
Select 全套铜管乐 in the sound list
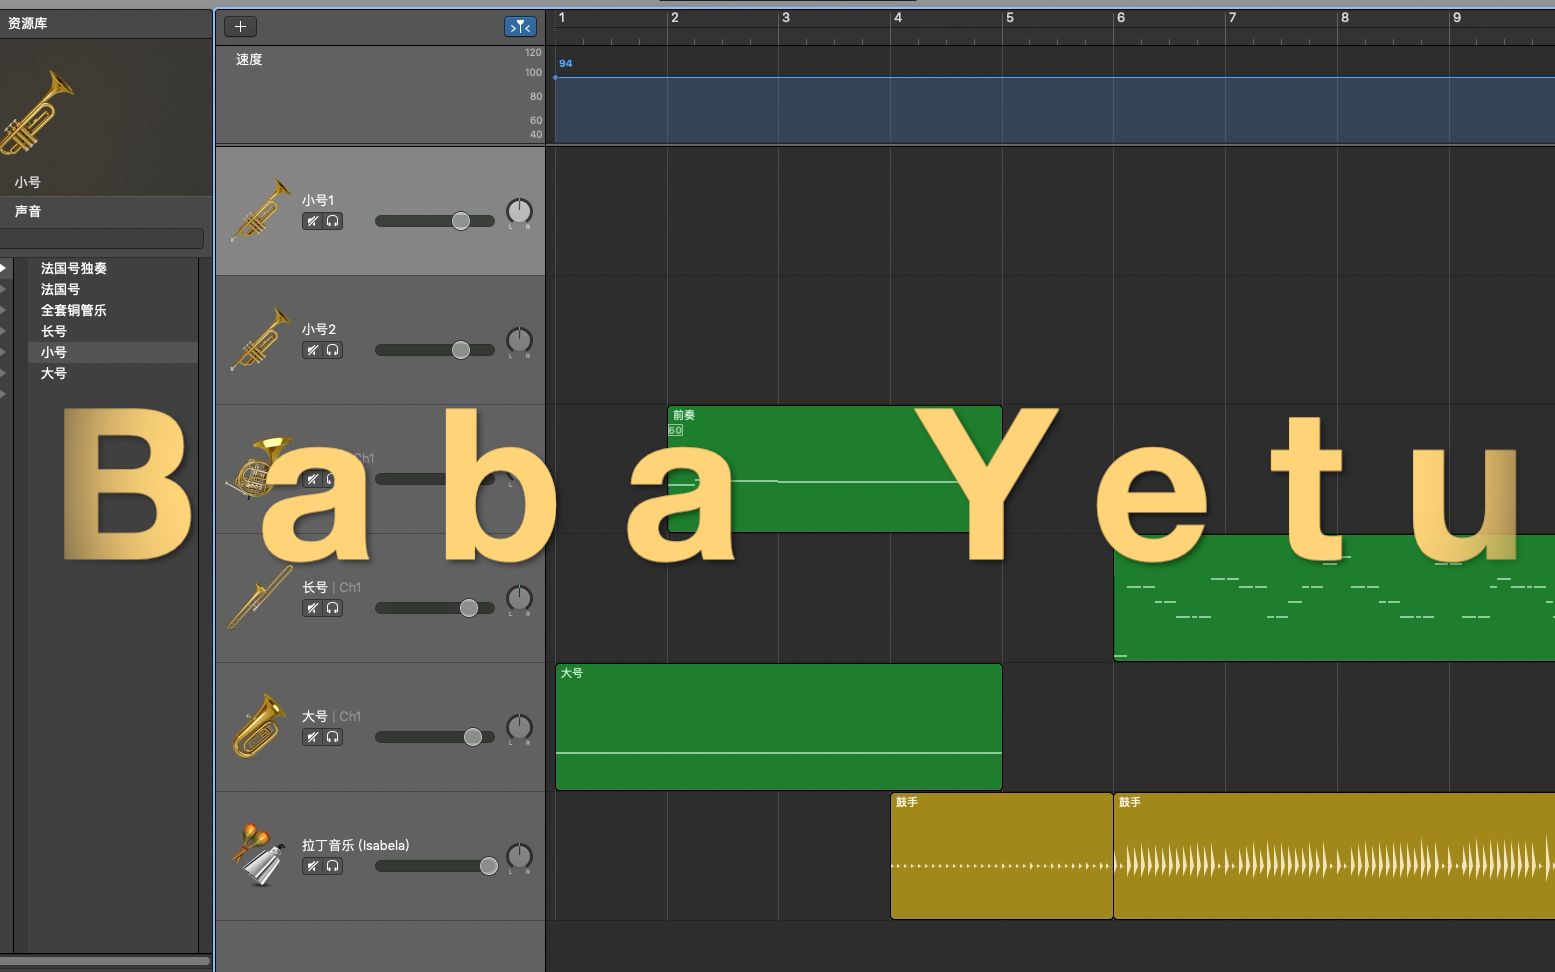pyautogui.click(x=73, y=310)
